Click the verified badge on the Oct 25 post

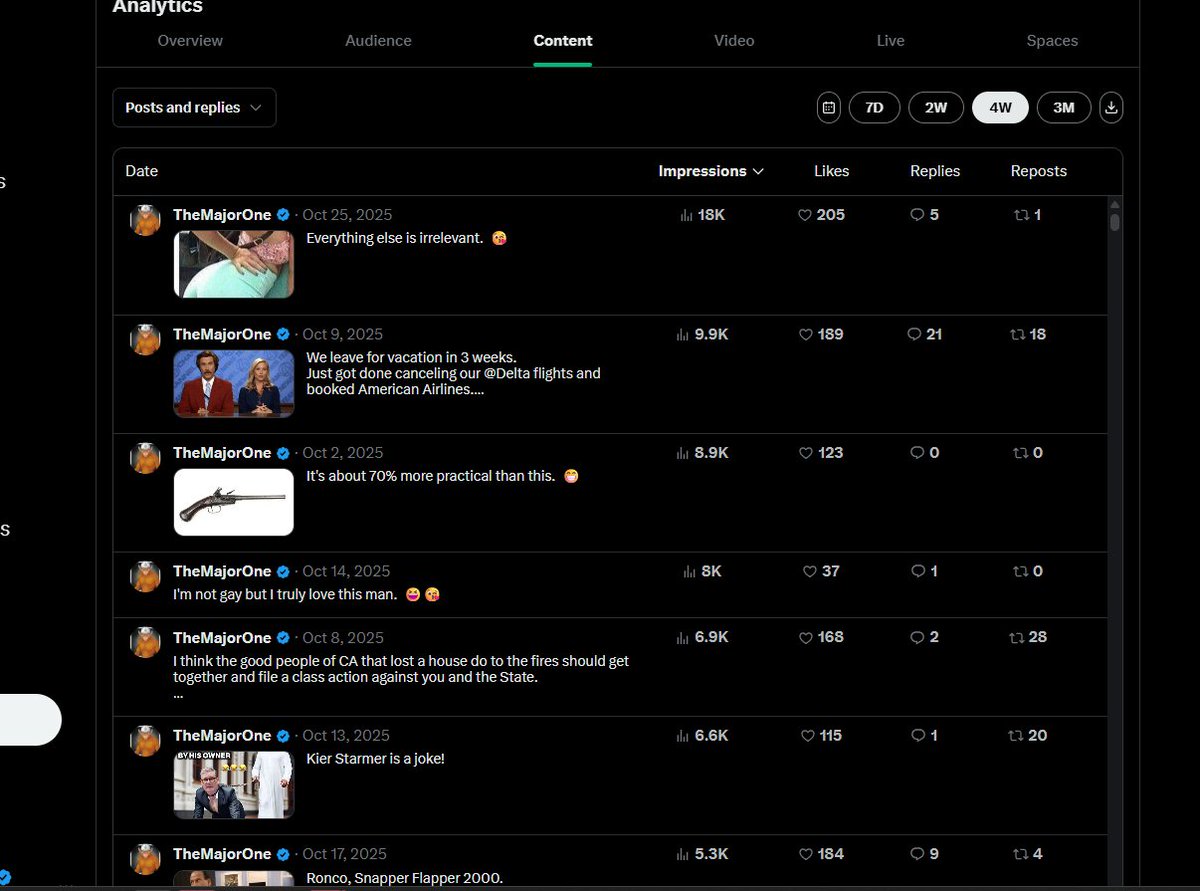(283, 215)
